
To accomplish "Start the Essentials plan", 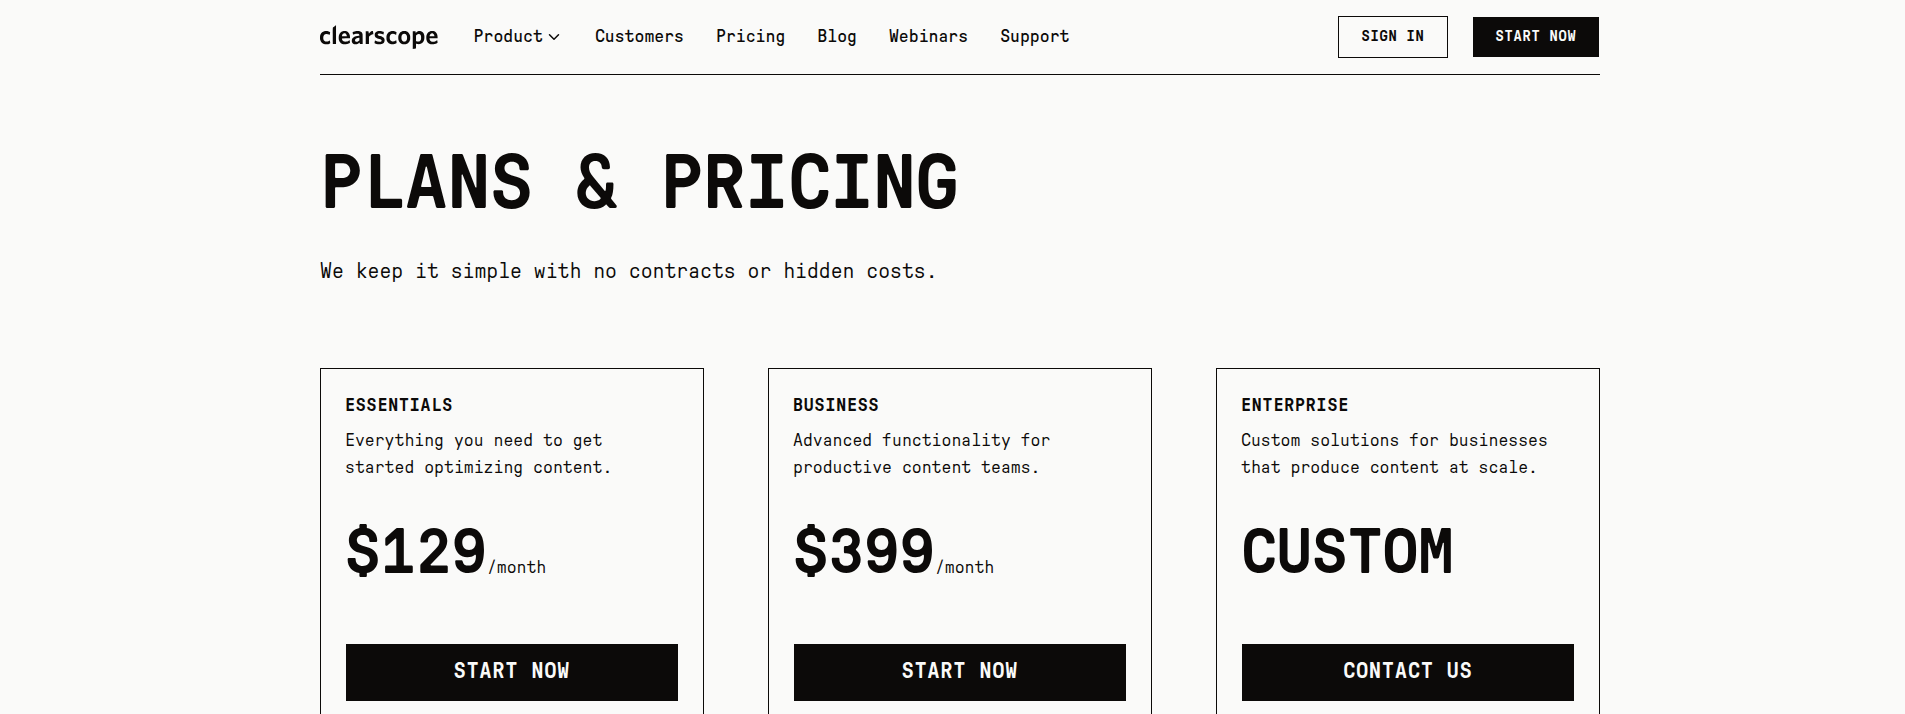I will point(511,671).
